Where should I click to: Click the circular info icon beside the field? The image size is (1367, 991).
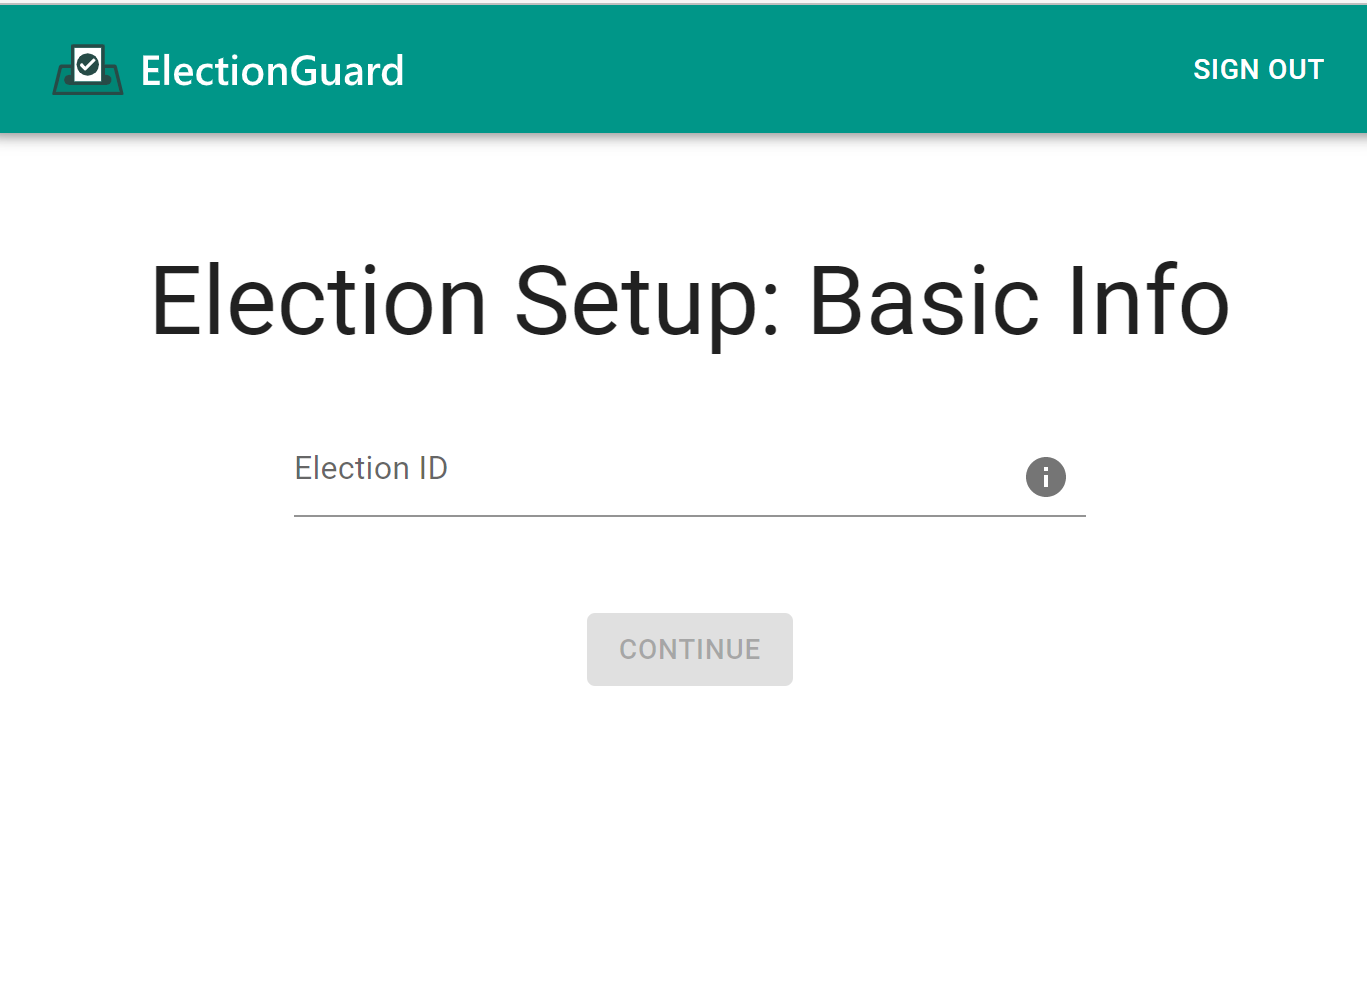(1046, 477)
